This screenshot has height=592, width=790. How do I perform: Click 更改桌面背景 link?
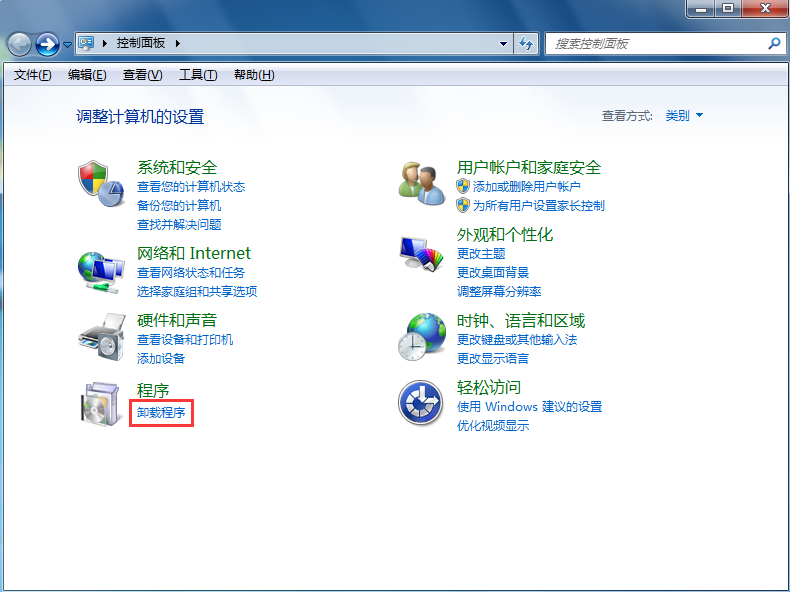[493, 273]
